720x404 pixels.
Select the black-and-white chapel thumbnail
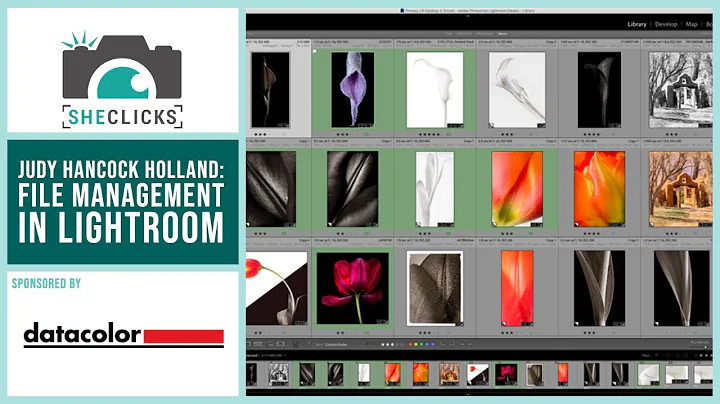pos(681,90)
